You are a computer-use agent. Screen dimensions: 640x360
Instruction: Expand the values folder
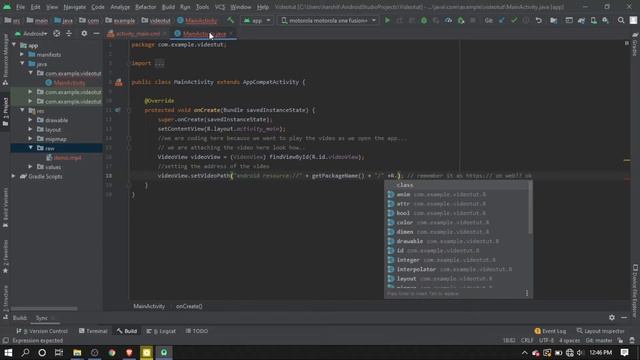(31, 167)
